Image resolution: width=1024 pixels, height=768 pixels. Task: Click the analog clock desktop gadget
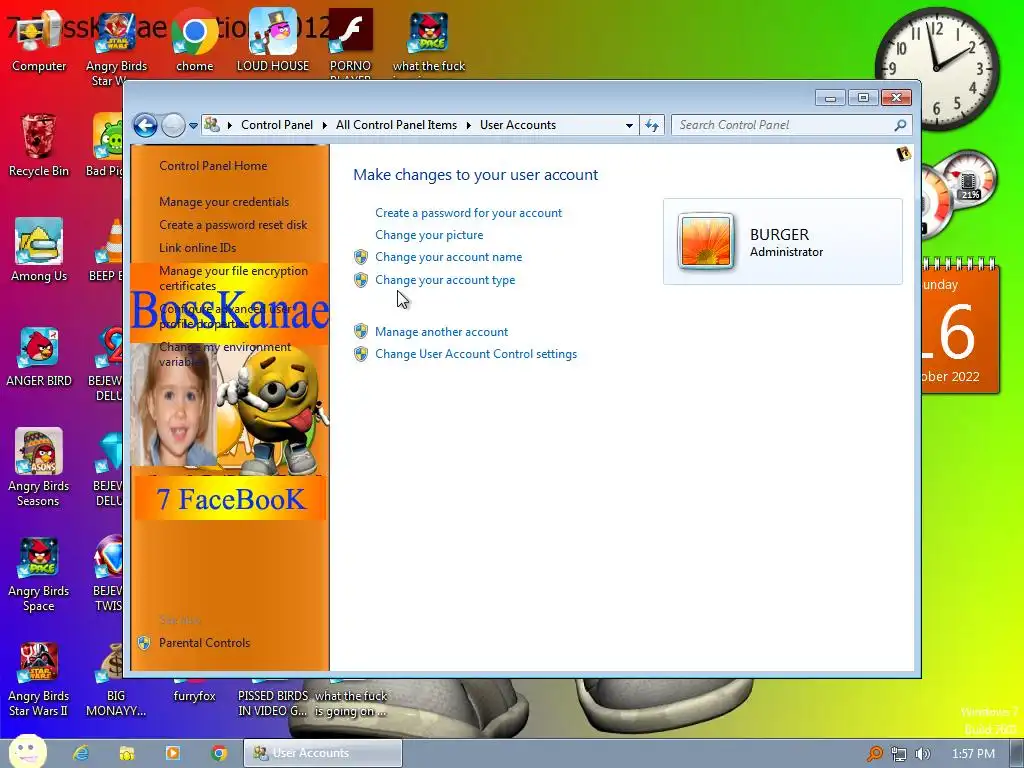click(937, 69)
